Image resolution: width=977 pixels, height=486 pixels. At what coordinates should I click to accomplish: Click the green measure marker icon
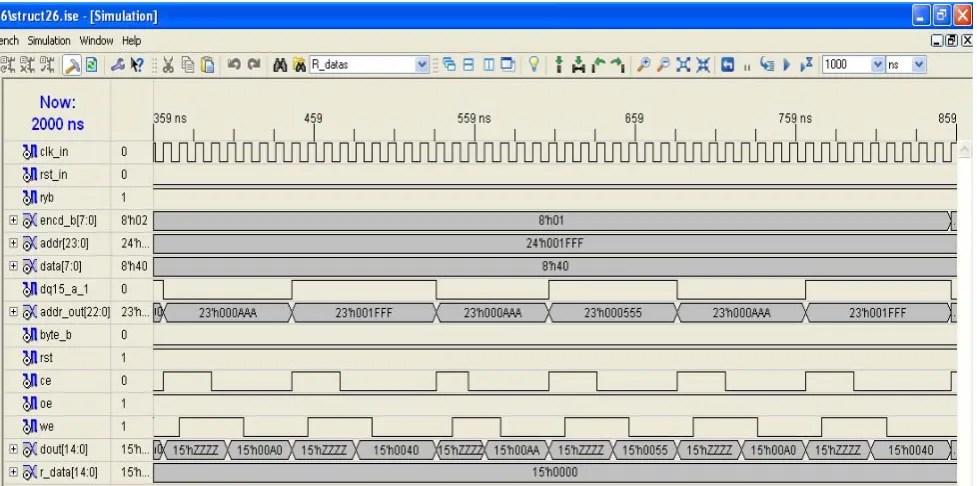[579, 64]
